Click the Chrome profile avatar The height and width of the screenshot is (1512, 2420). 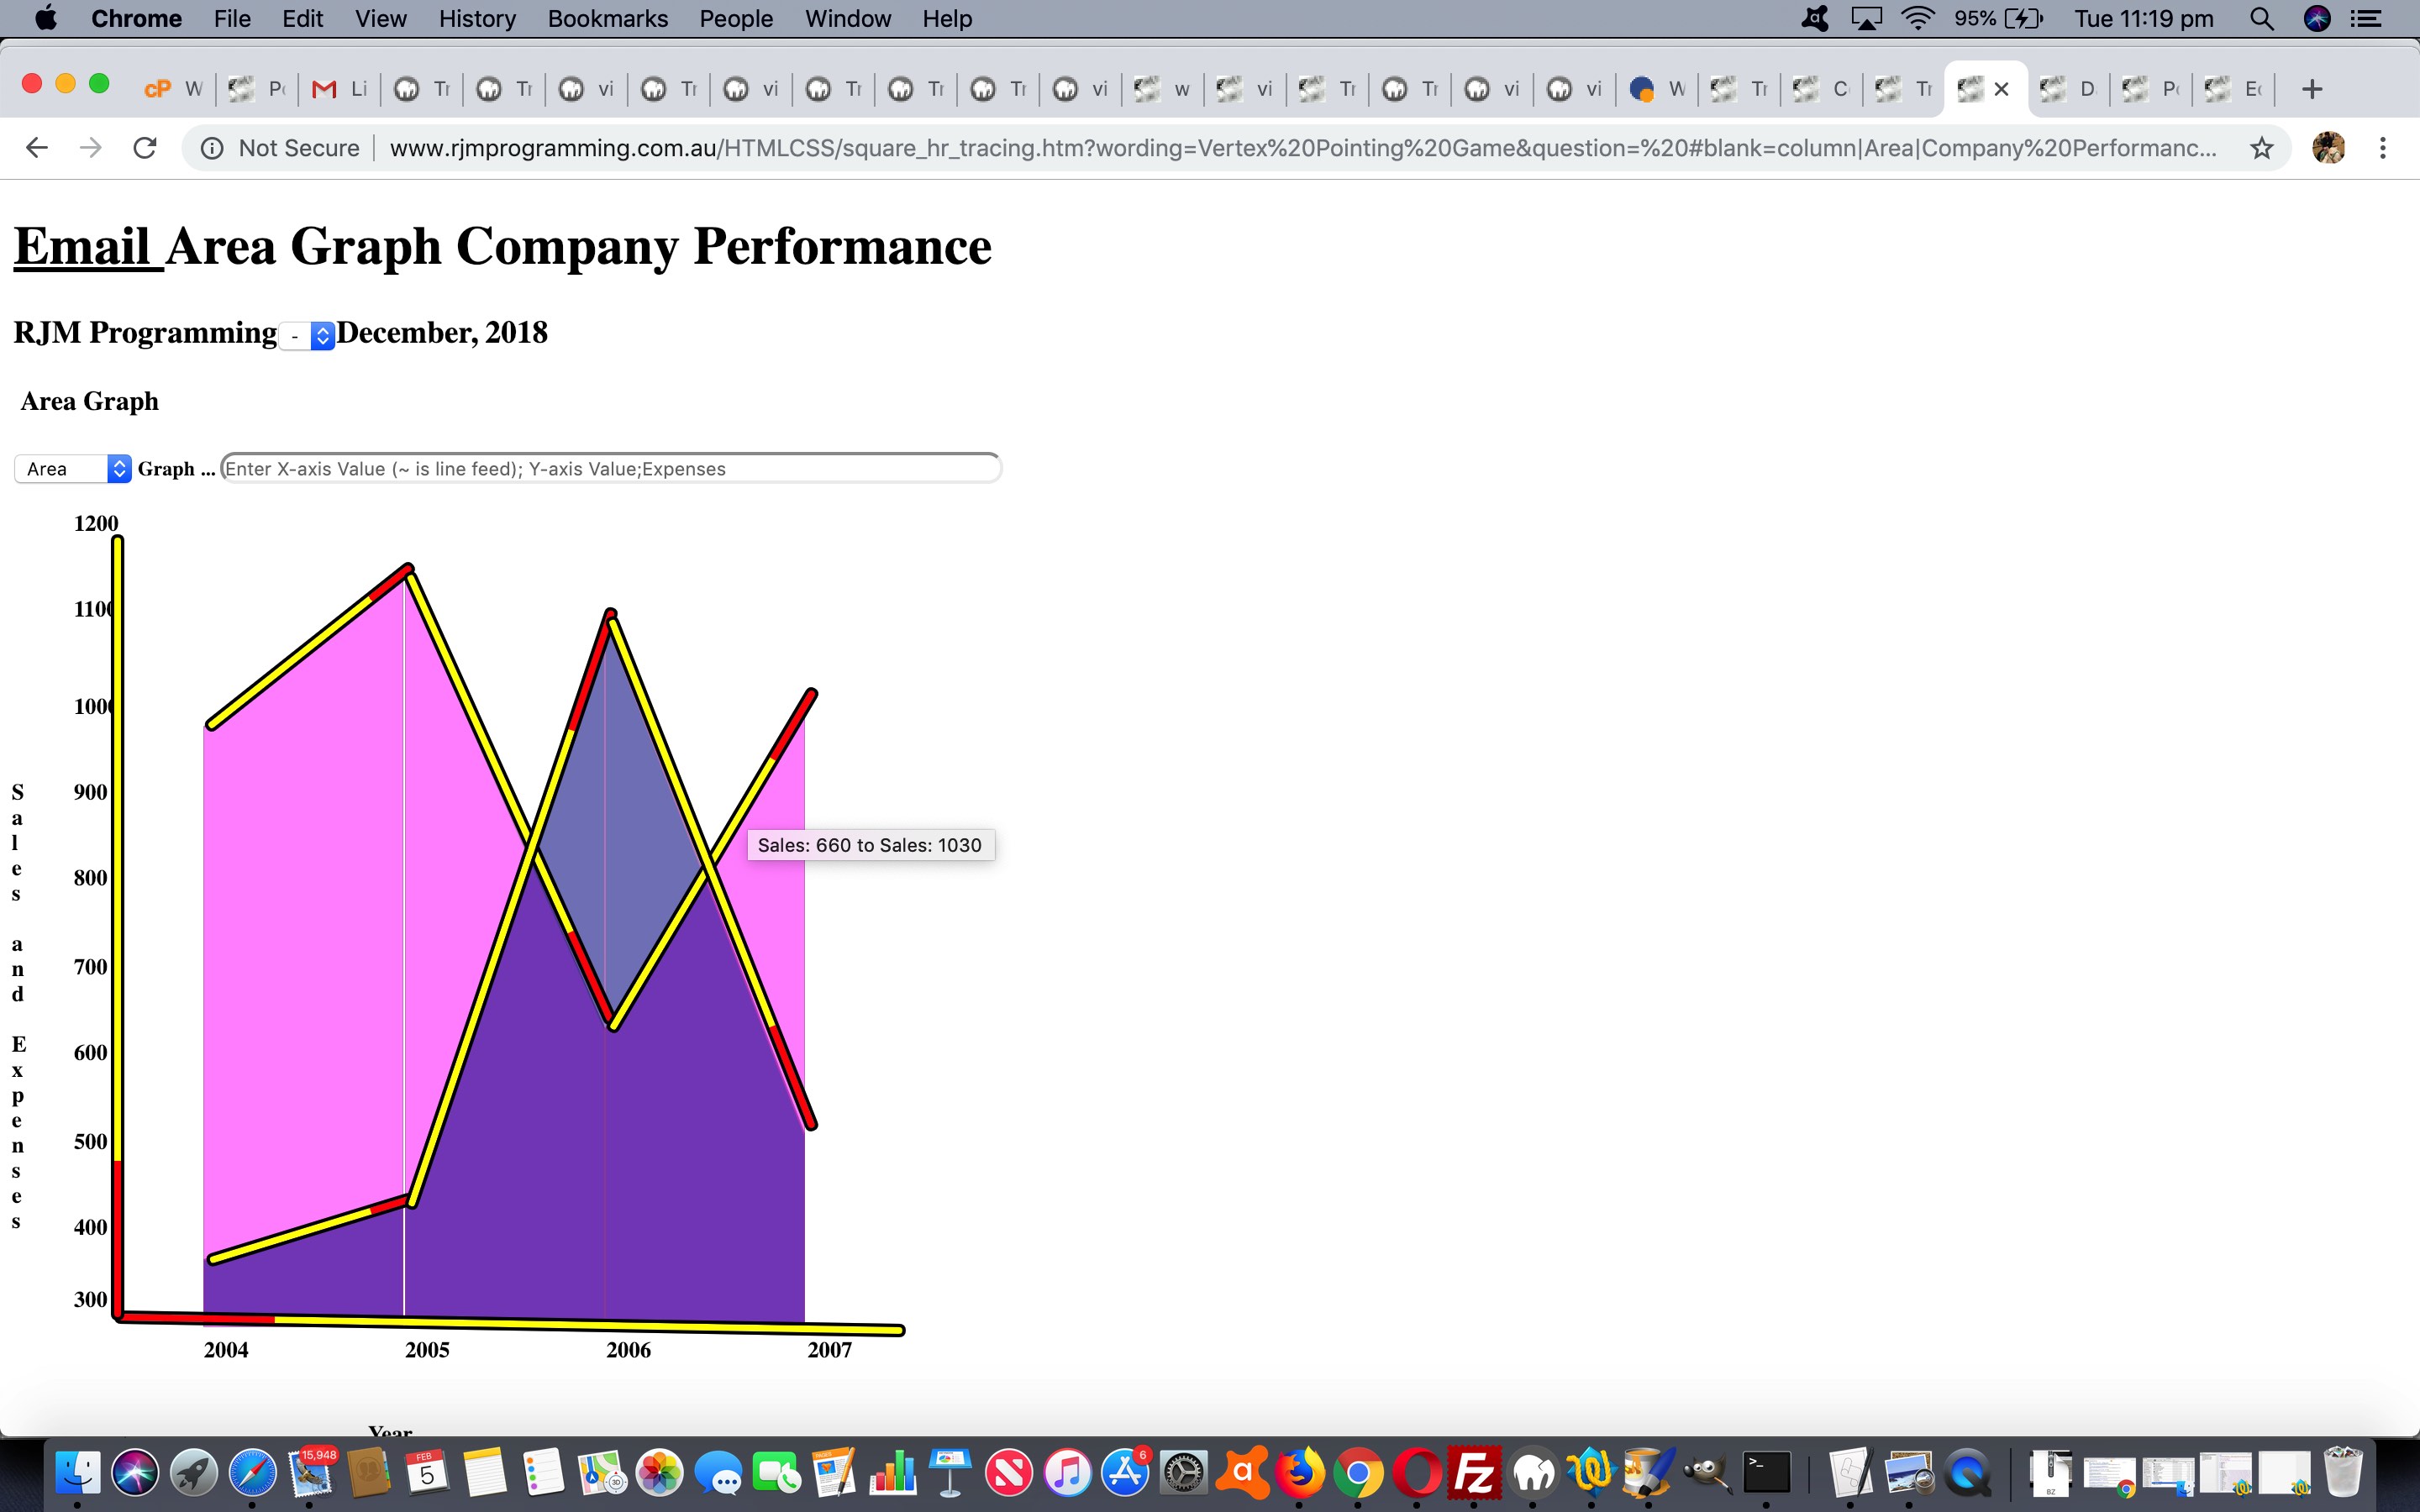pos(2329,148)
